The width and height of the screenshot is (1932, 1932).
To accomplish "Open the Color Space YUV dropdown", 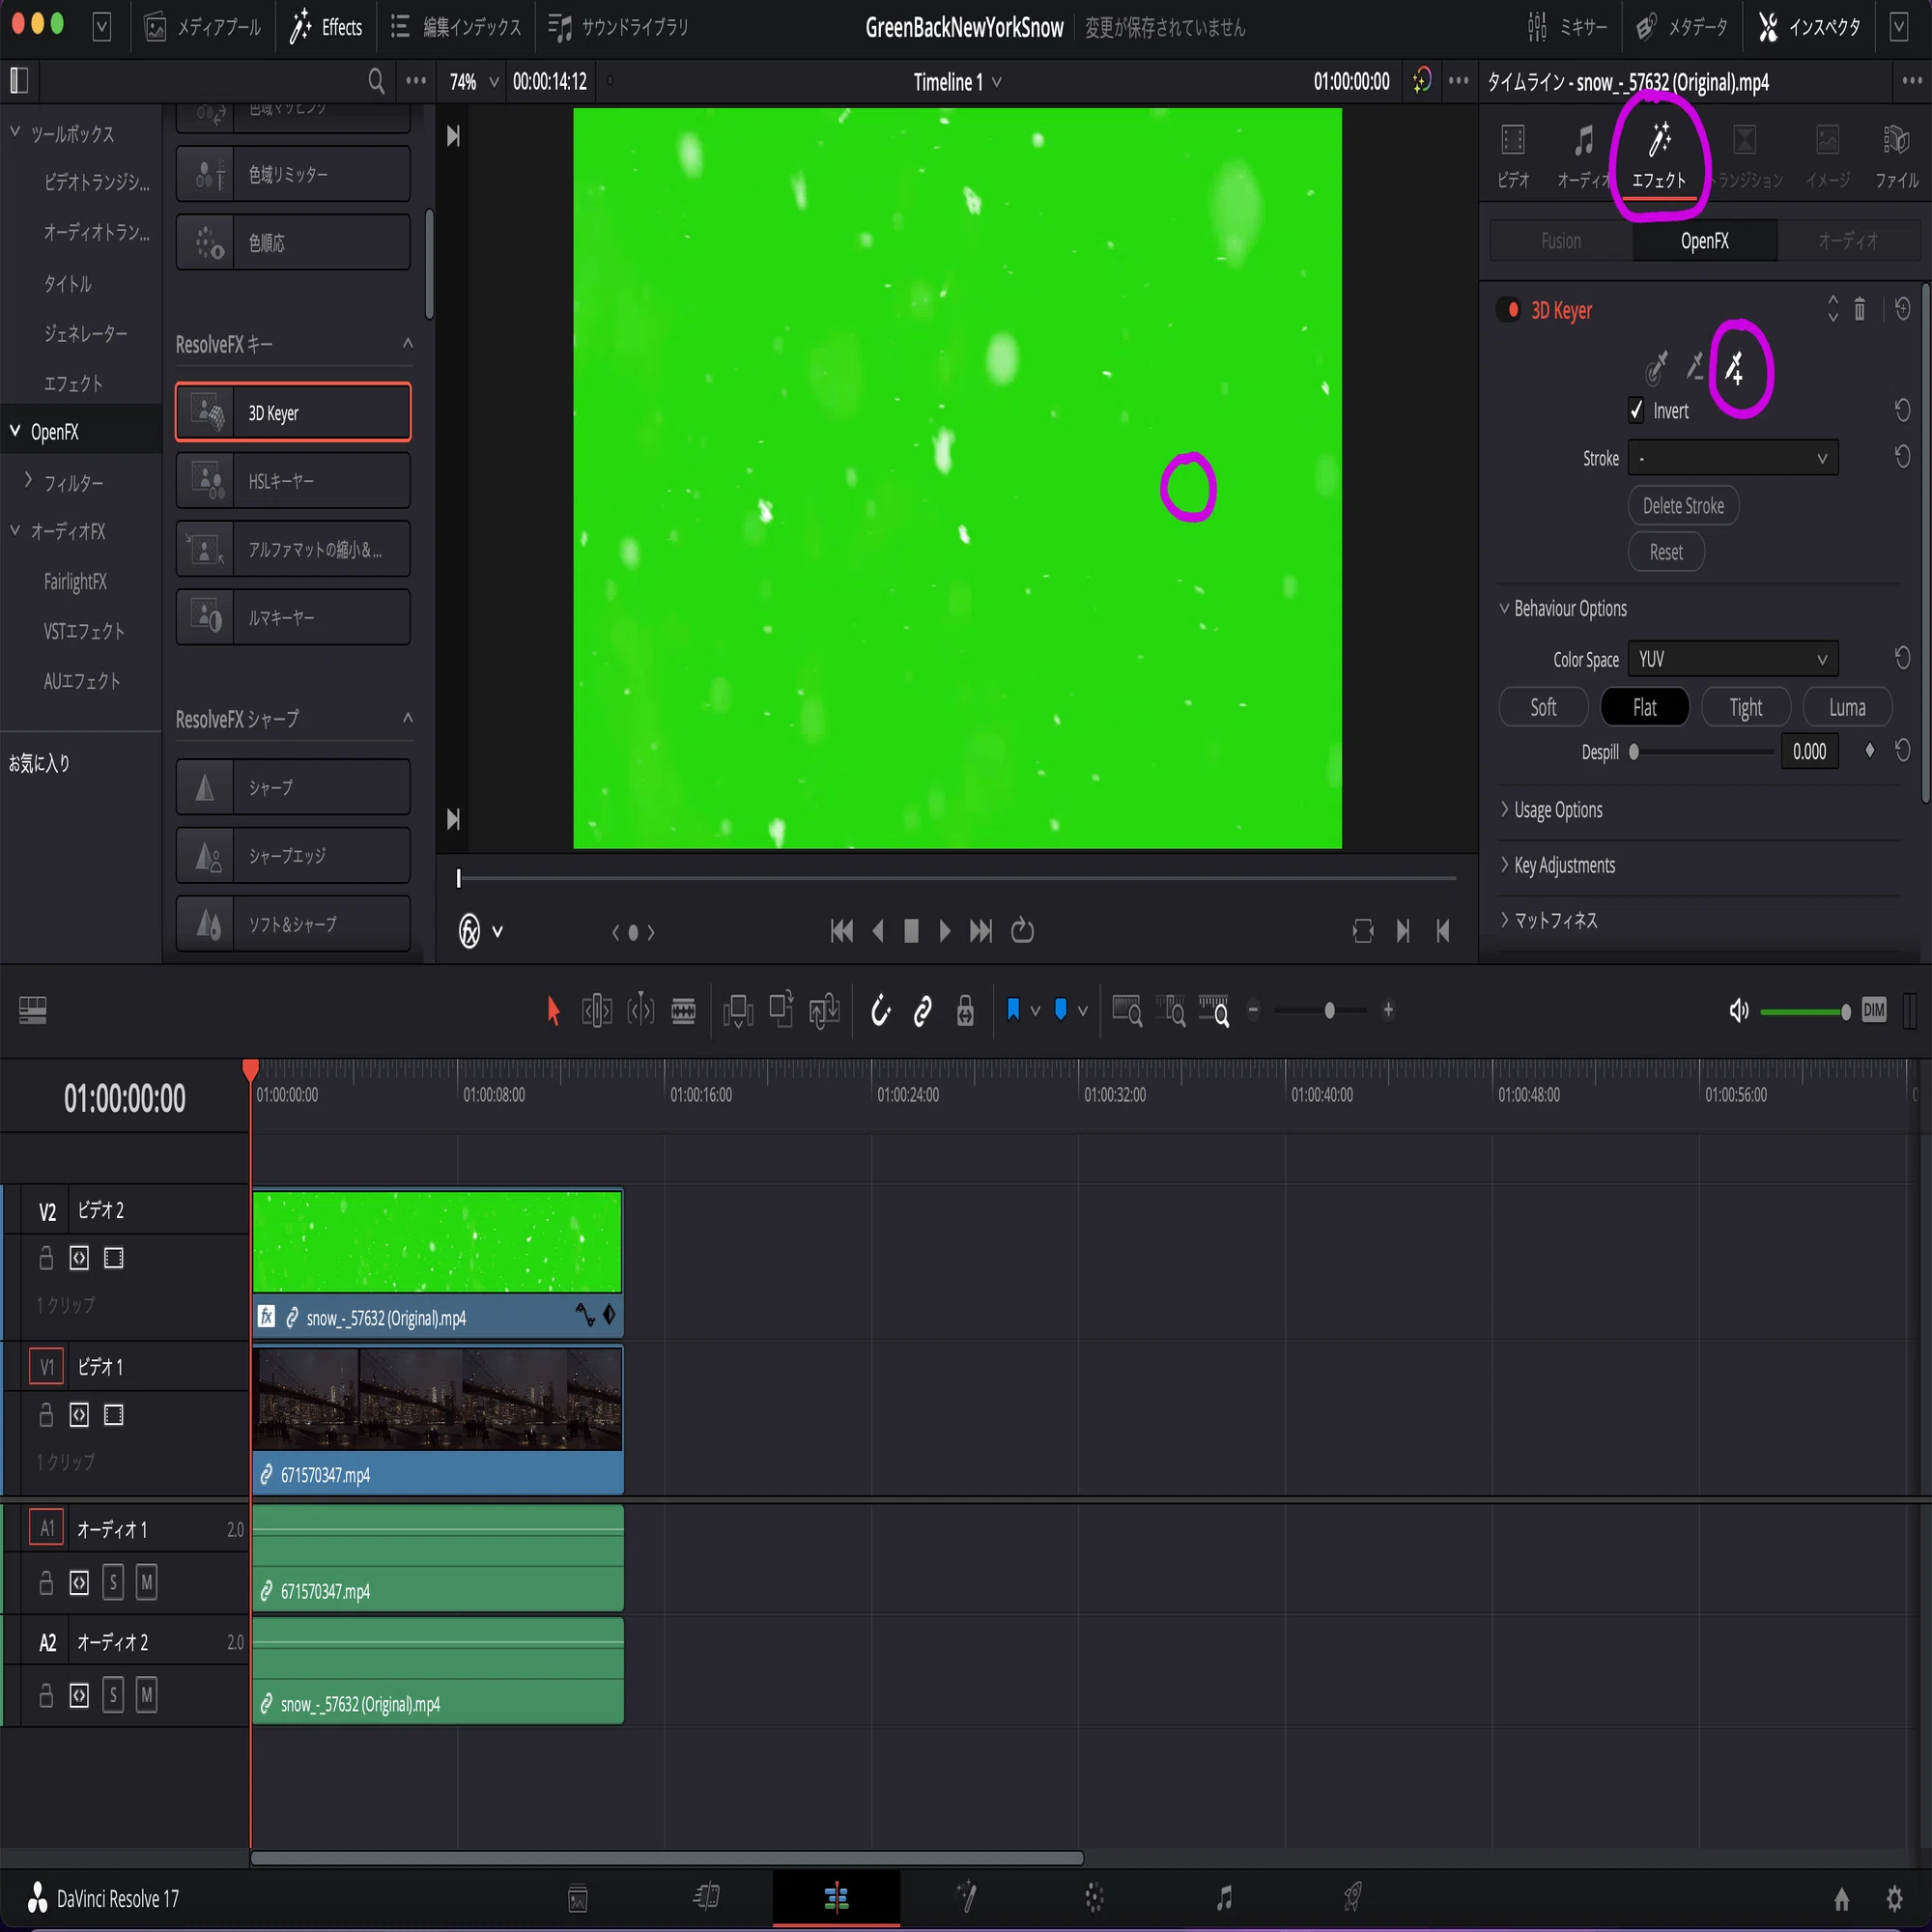I will [1733, 659].
